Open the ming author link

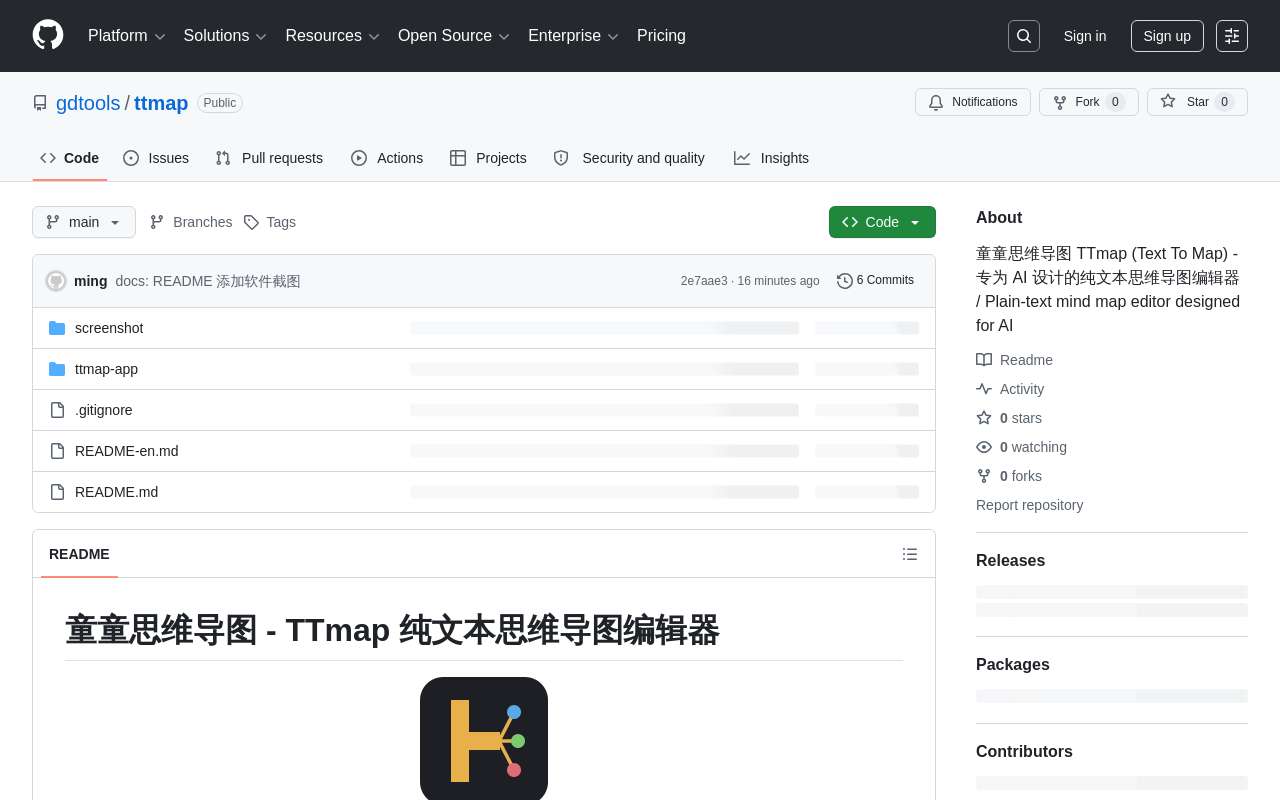pos(90,281)
